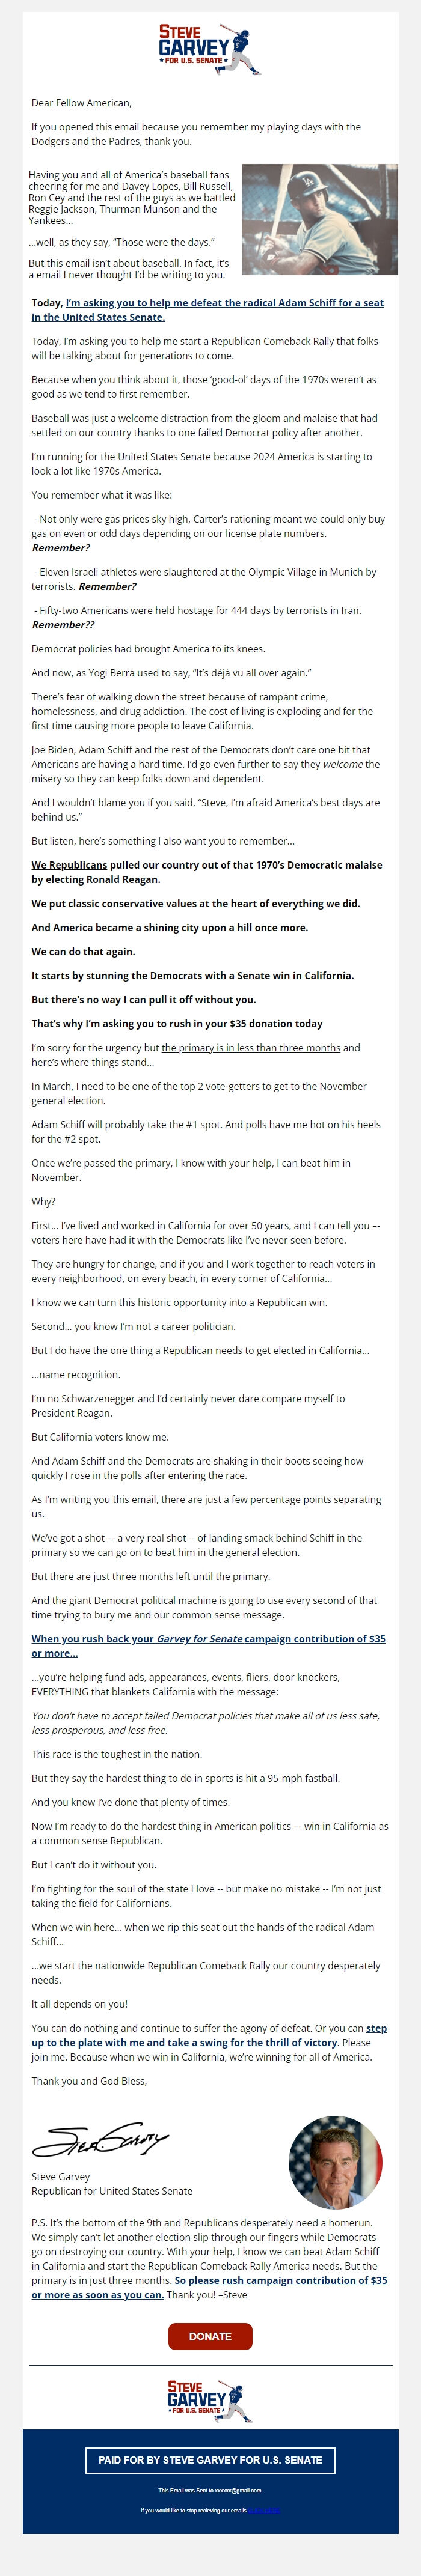Click the 'Dear Fellow American' greeting line
The image size is (421, 2576).
pyautogui.click(x=81, y=103)
